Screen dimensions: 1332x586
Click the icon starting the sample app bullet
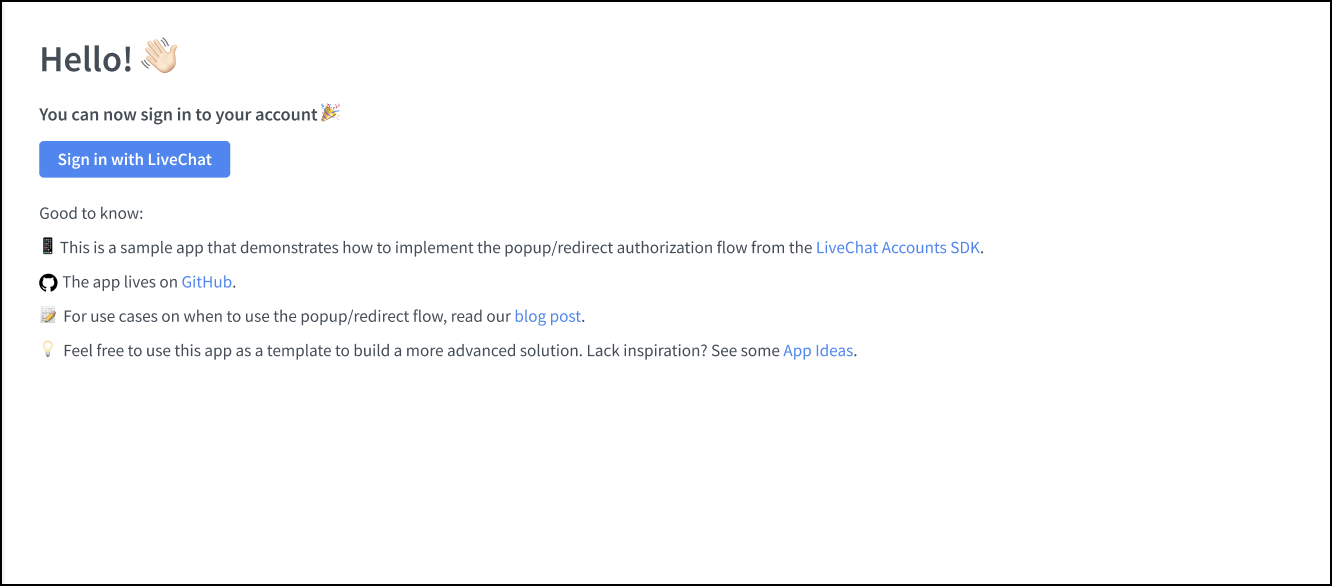click(x=46, y=246)
